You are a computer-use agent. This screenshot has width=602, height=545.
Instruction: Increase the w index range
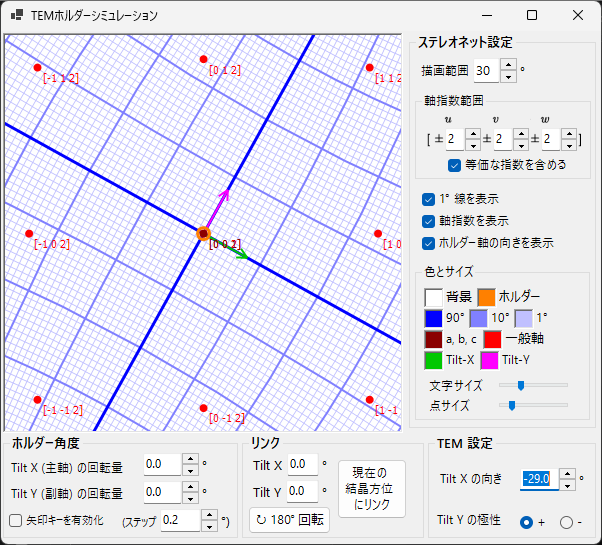click(569, 134)
